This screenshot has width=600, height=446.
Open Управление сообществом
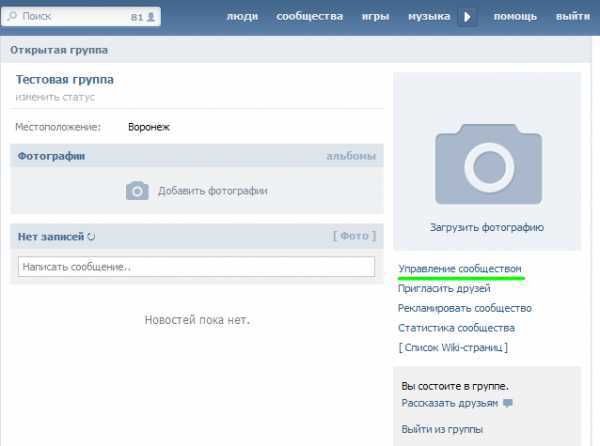460,269
